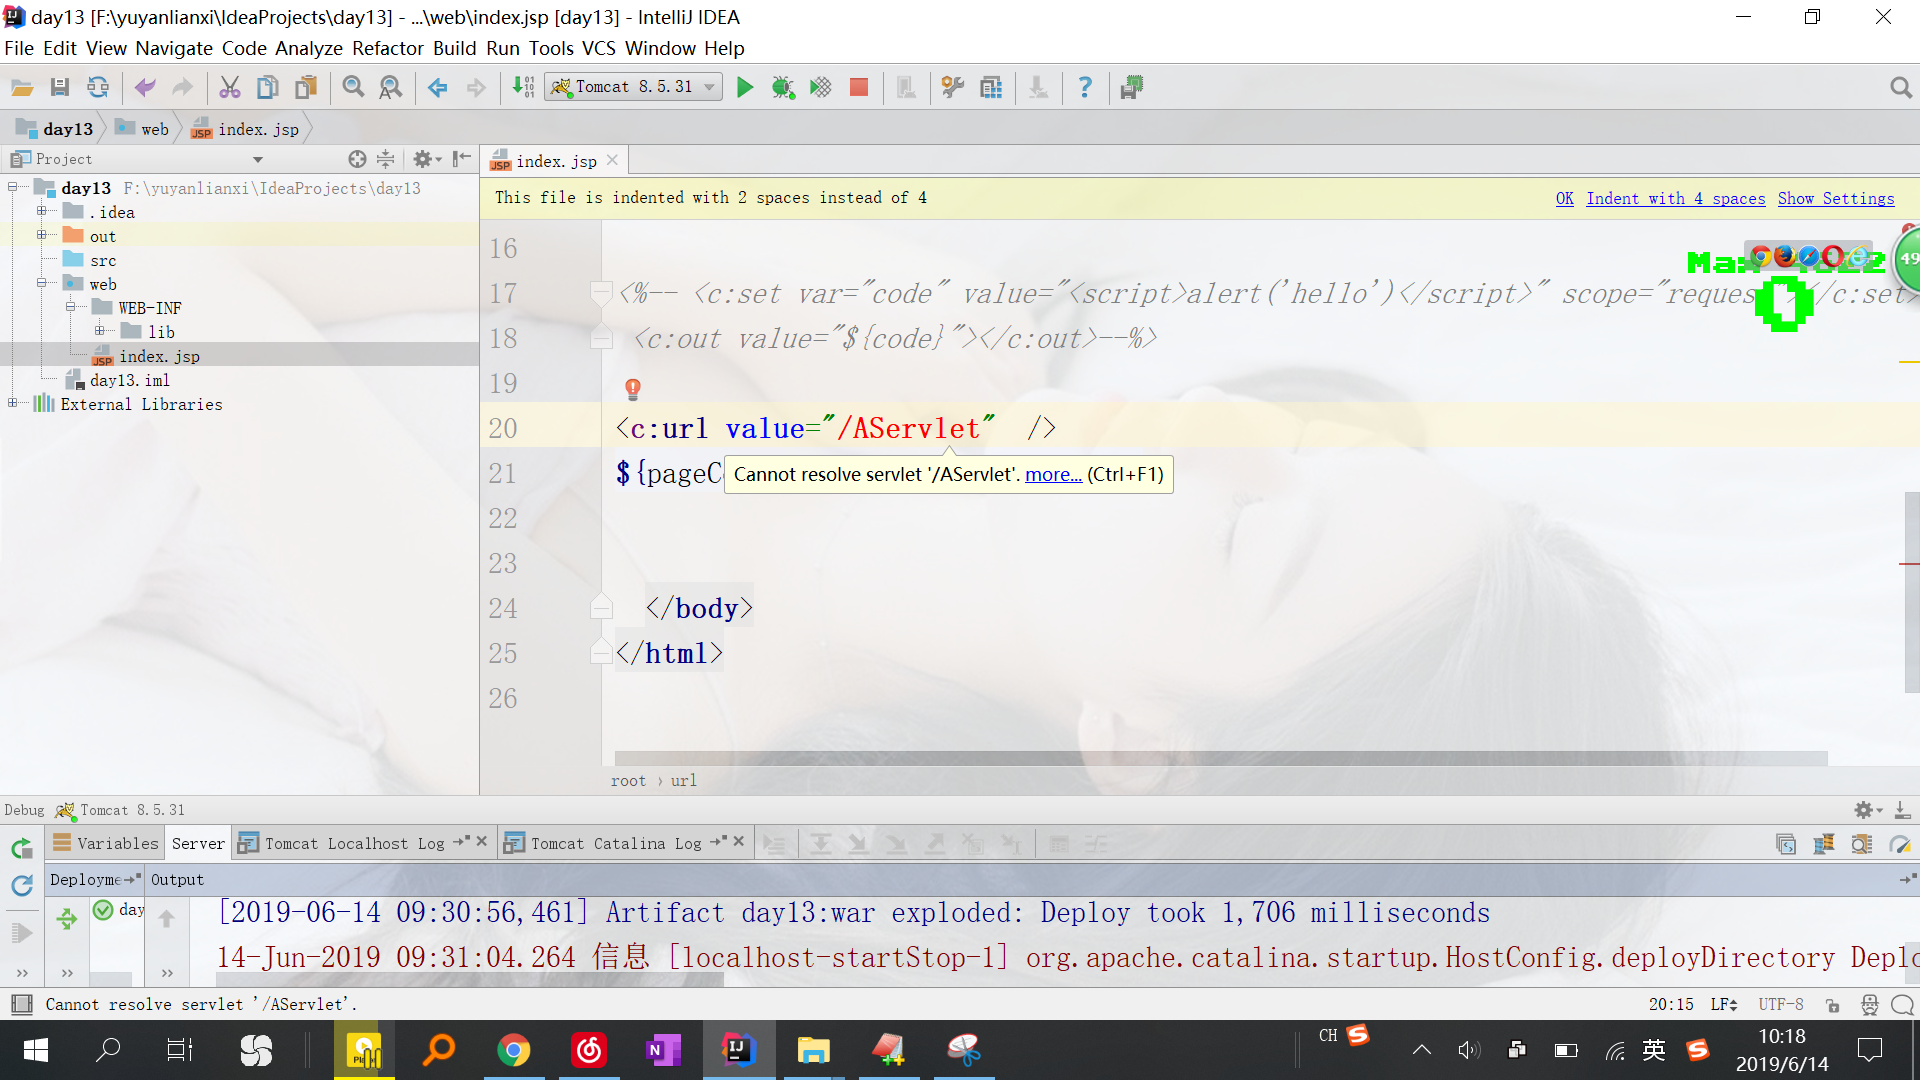Screen dimensions: 1920x1080
Task: Open the Windows Start menu
Action: tap(36, 1050)
